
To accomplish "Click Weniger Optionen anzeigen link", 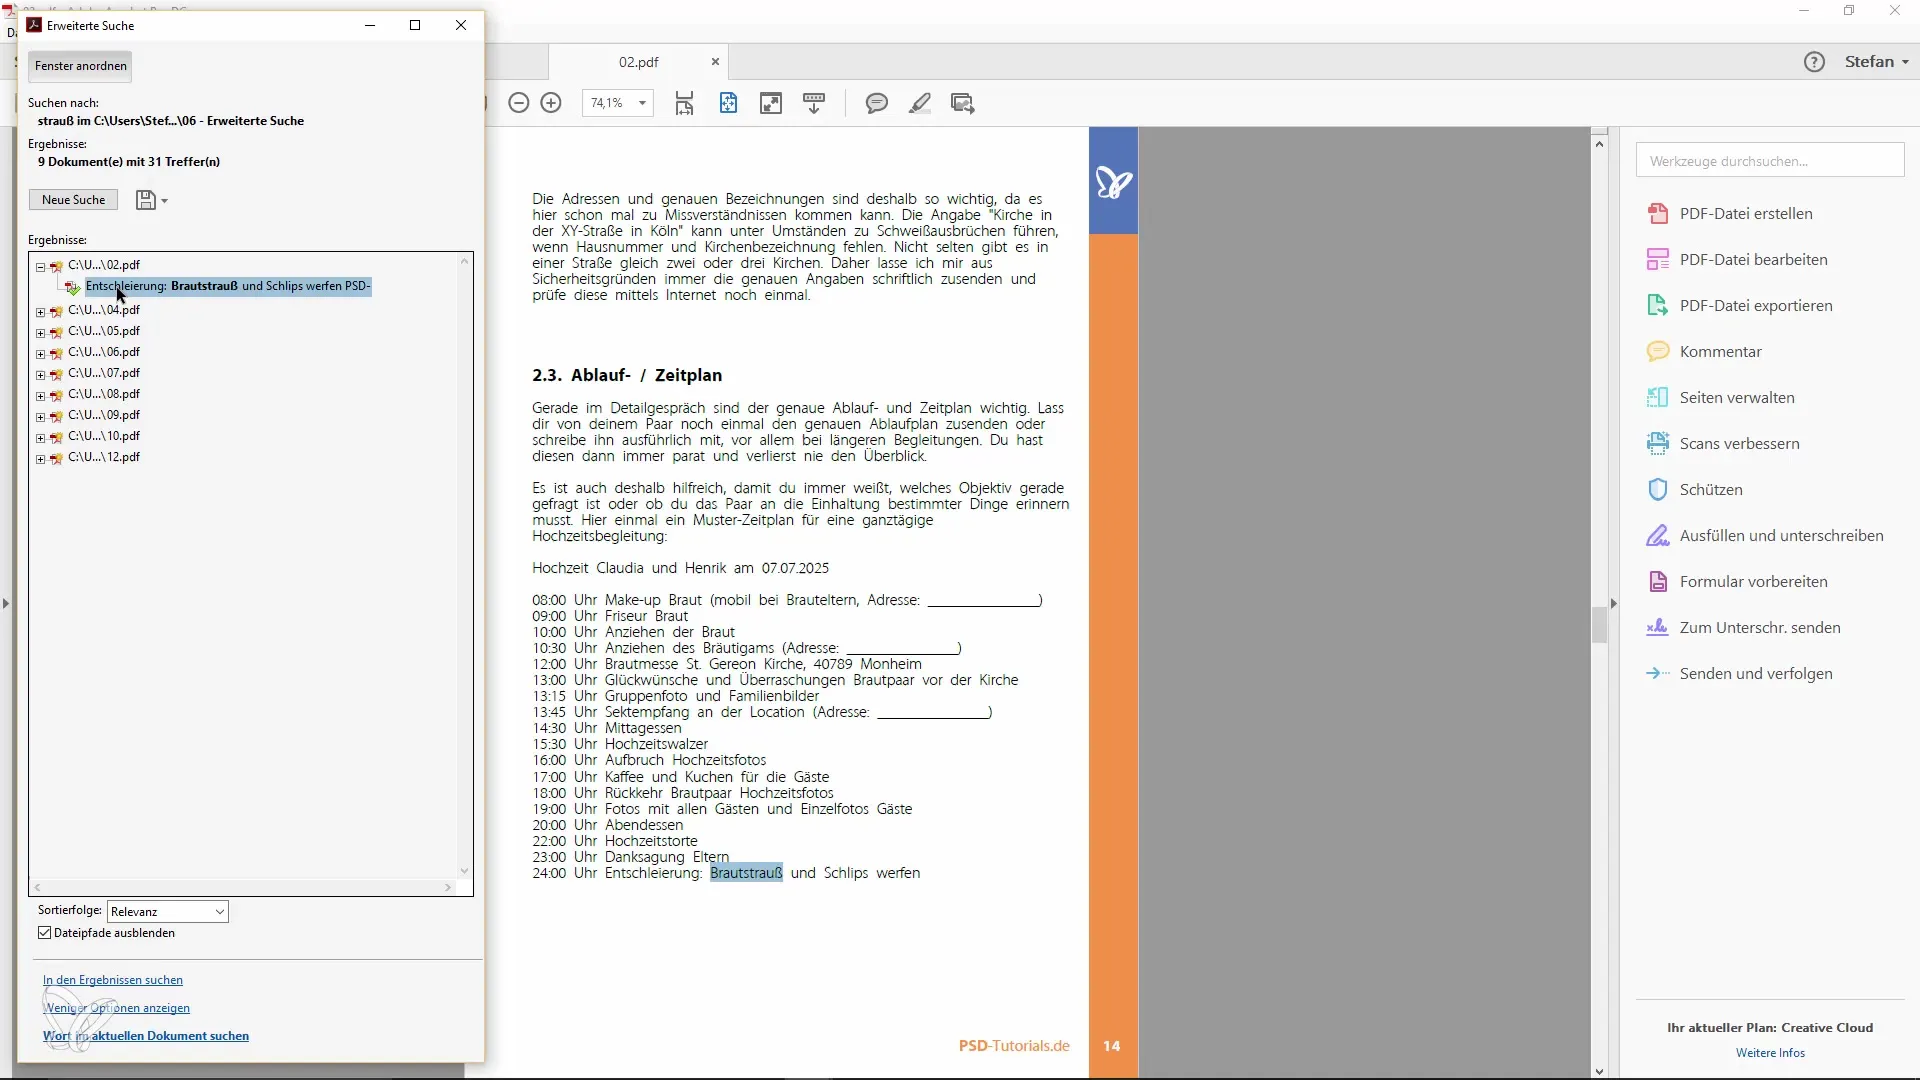I will [117, 1008].
